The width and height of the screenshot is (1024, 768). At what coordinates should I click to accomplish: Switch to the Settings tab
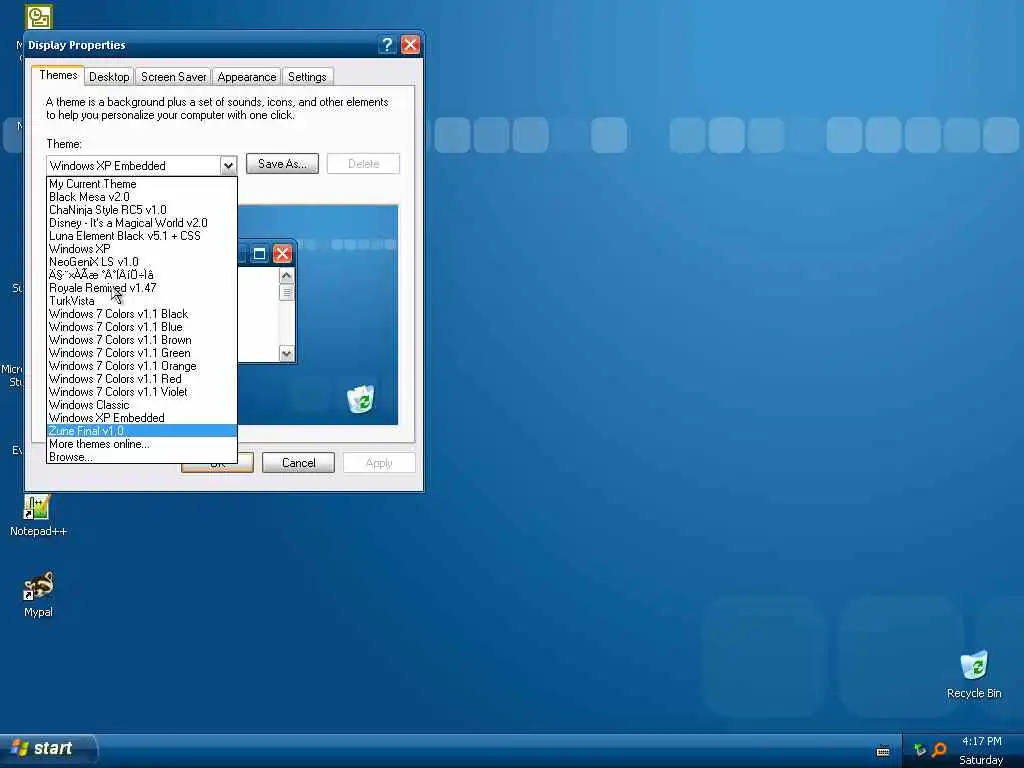tap(307, 77)
